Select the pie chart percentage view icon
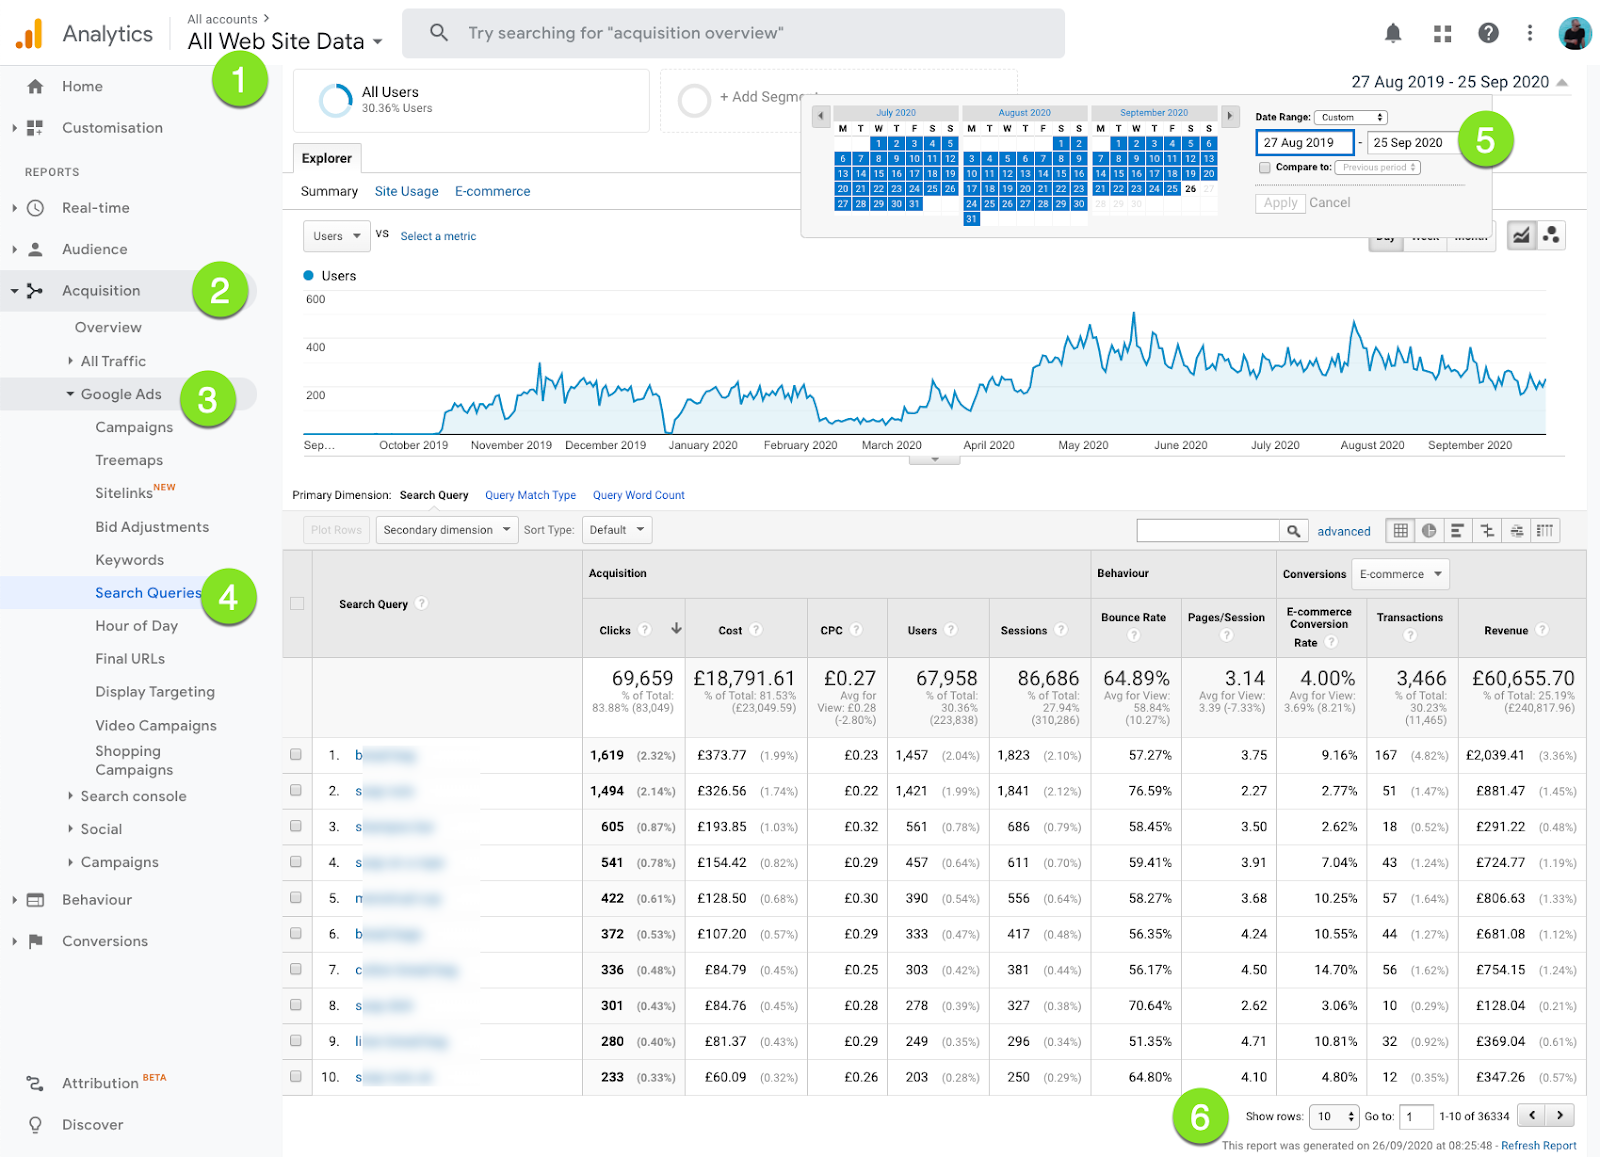 point(1429,530)
